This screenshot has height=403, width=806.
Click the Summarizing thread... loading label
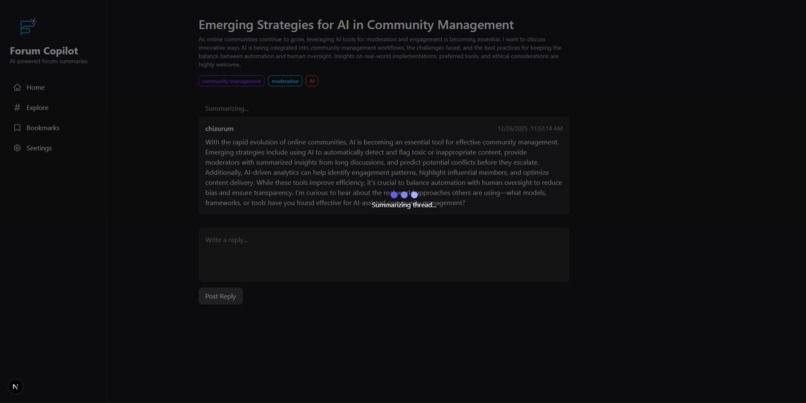pyautogui.click(x=404, y=205)
